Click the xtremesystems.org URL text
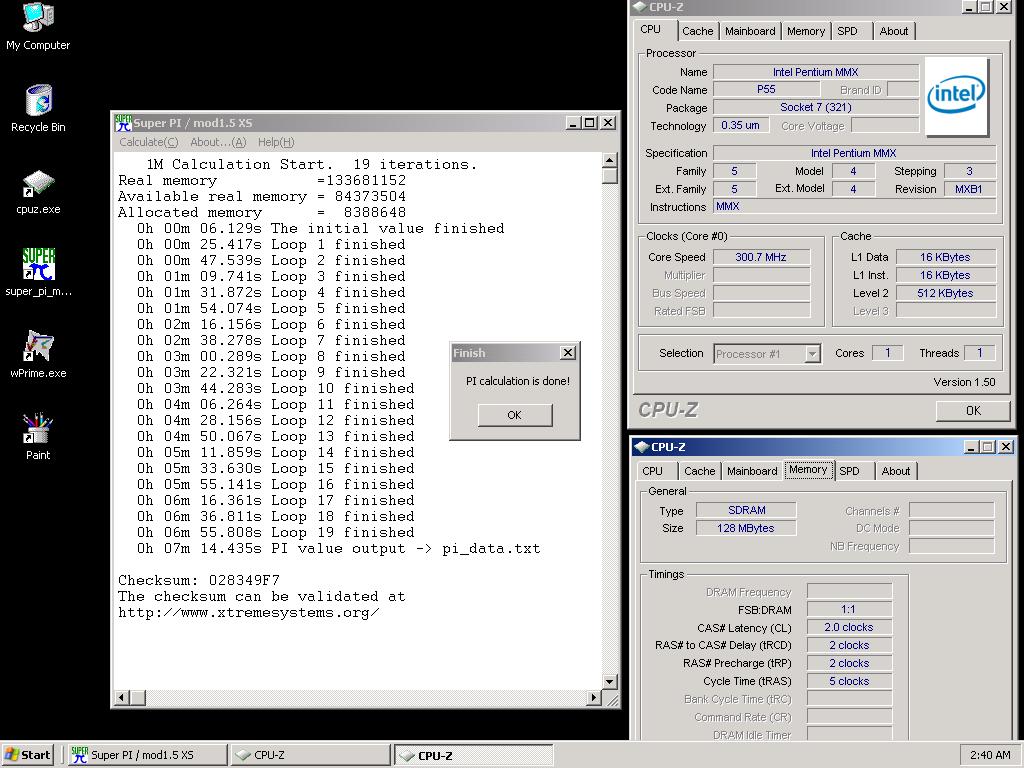1024x768 pixels. tap(248, 613)
